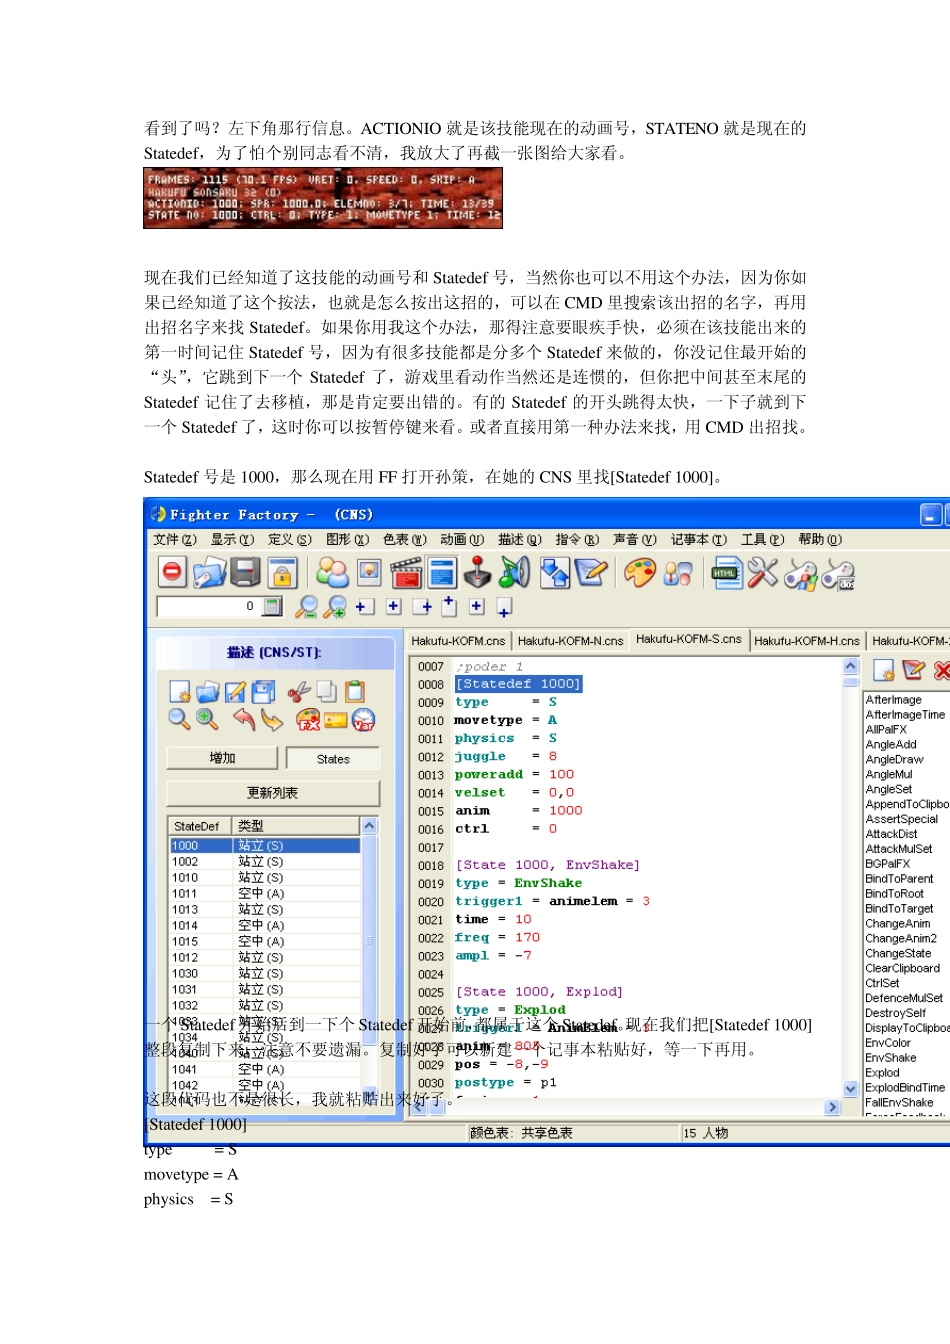Open the 显示 (Y) menu
This screenshot has height=1344, width=950.
[x=232, y=539]
